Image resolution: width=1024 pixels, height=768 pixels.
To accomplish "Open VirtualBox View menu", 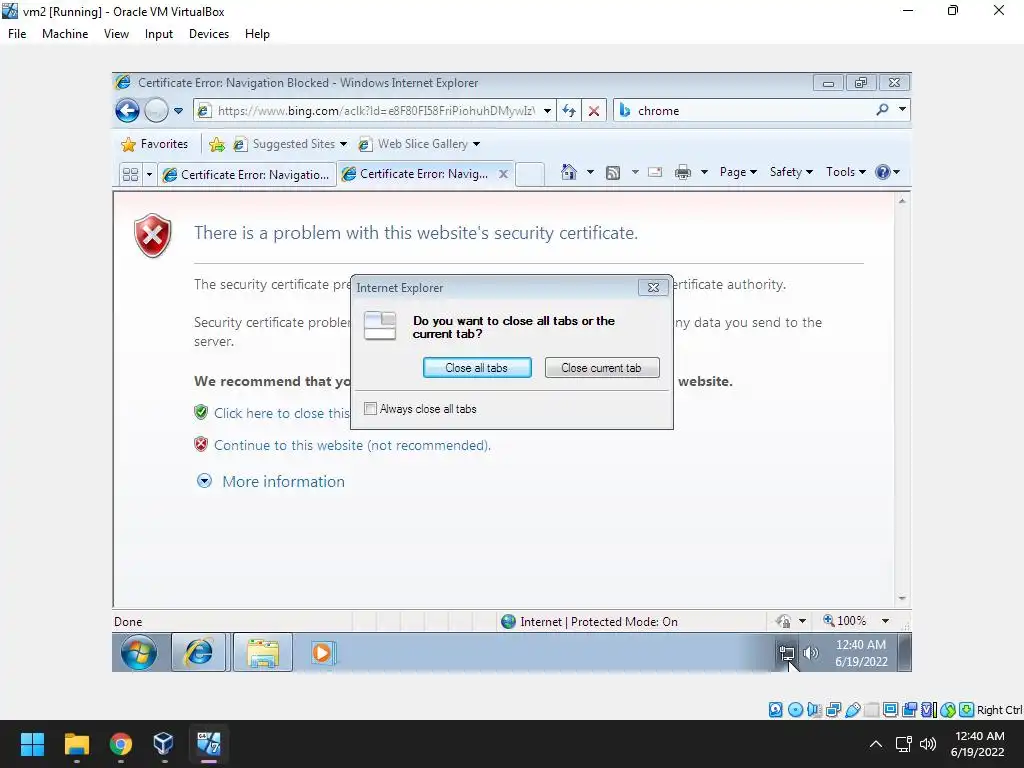I will [116, 34].
